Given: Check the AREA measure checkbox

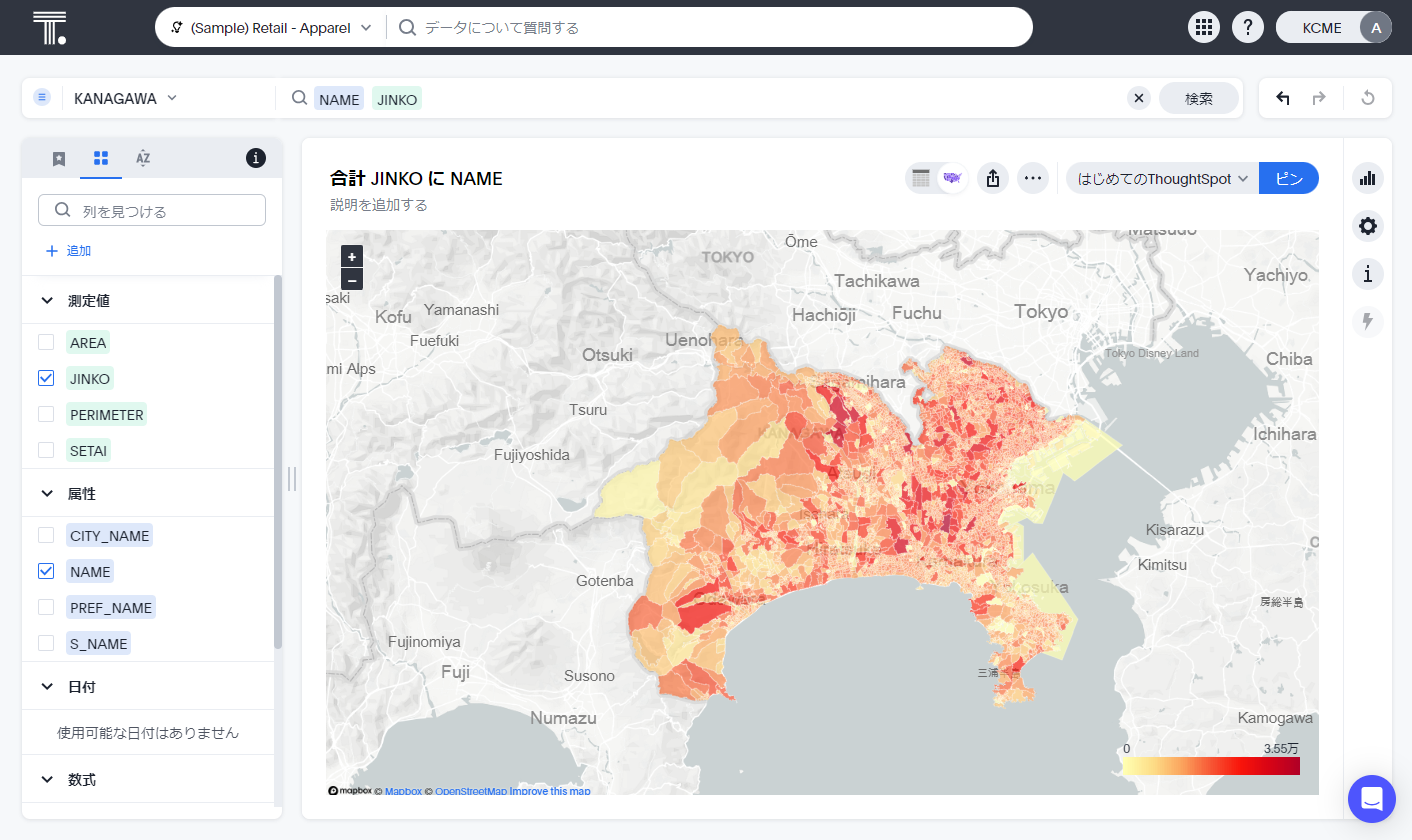Looking at the screenshot, I should tap(46, 343).
